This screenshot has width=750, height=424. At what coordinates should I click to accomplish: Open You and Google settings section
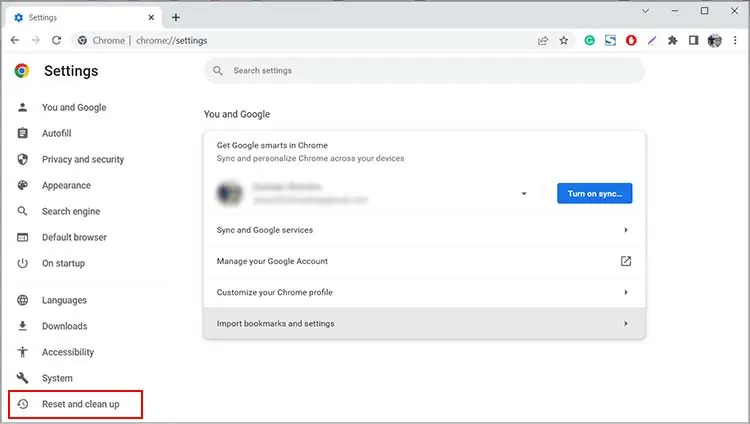click(74, 107)
